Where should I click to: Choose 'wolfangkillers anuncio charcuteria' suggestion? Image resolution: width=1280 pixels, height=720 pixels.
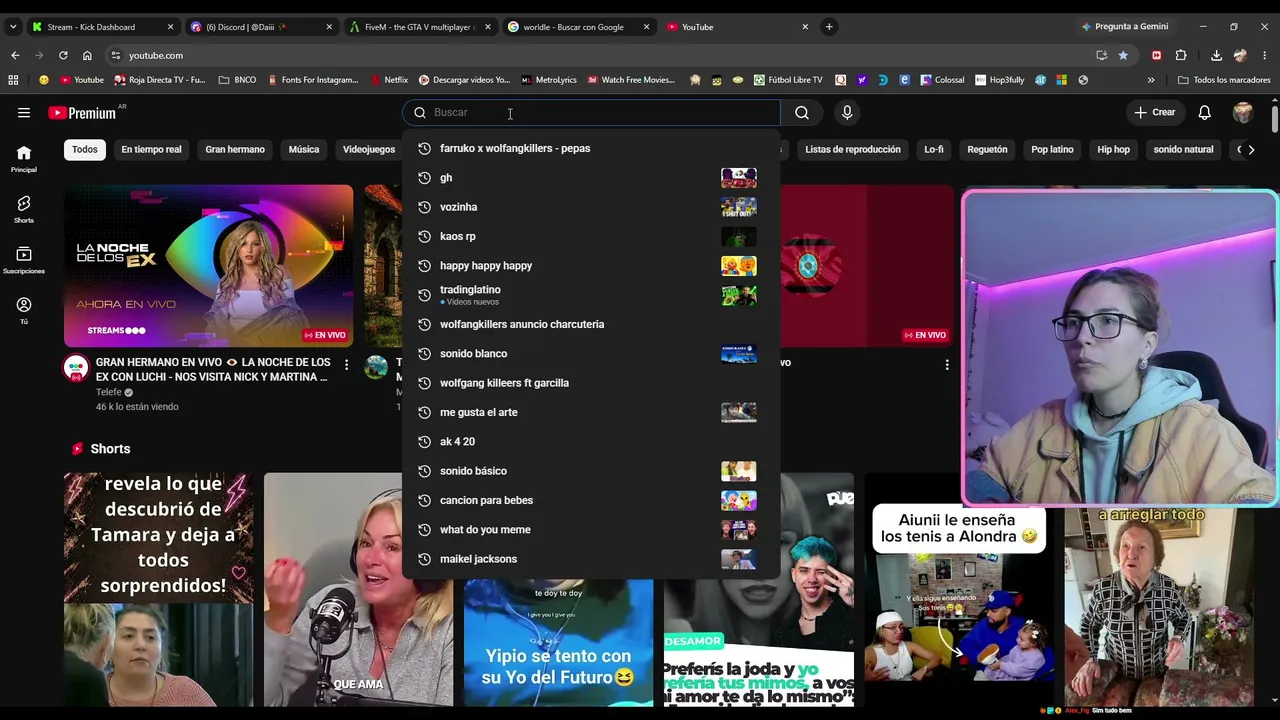point(591,324)
